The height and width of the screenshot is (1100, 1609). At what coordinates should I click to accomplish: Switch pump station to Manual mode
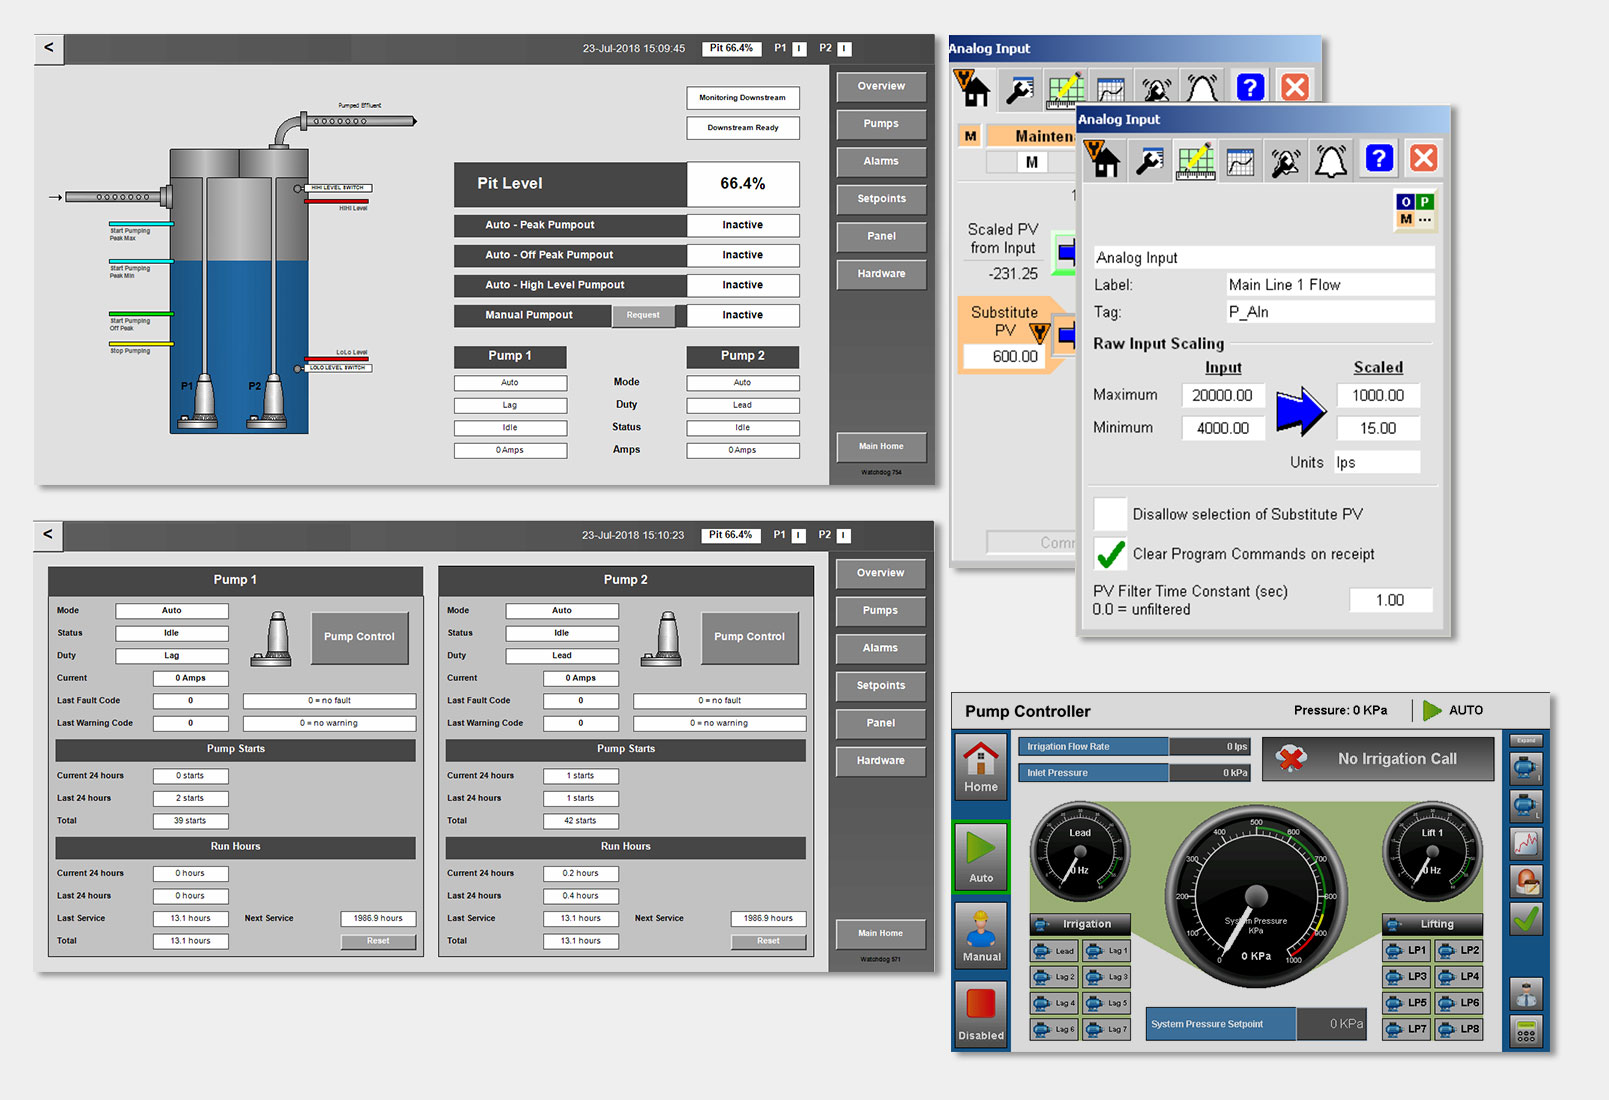pos(980,936)
